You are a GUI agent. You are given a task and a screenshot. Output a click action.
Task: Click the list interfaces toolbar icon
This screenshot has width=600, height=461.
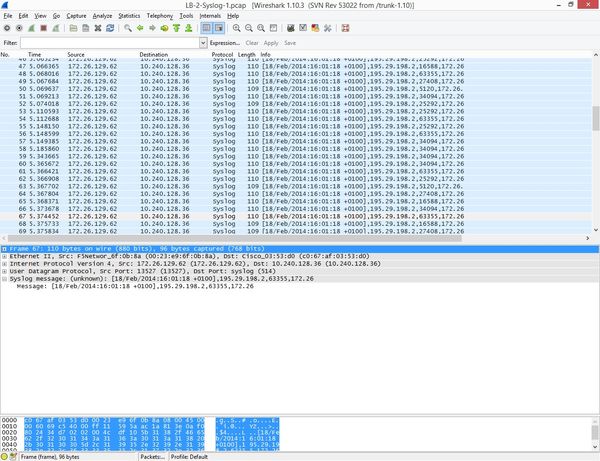(x=7, y=29)
